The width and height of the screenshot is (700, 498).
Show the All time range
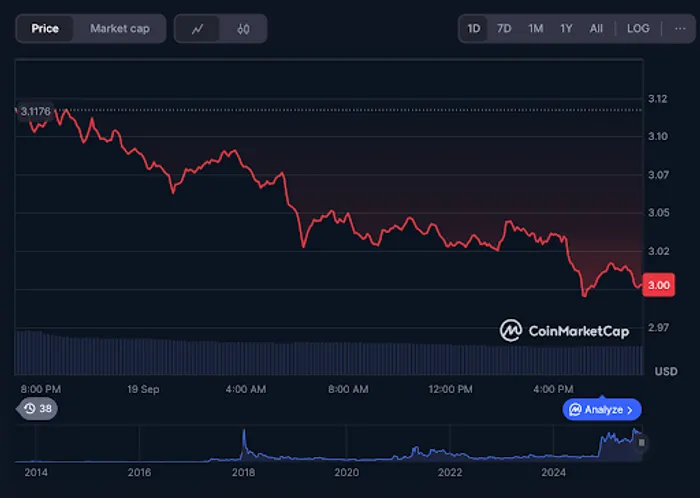pyautogui.click(x=596, y=28)
